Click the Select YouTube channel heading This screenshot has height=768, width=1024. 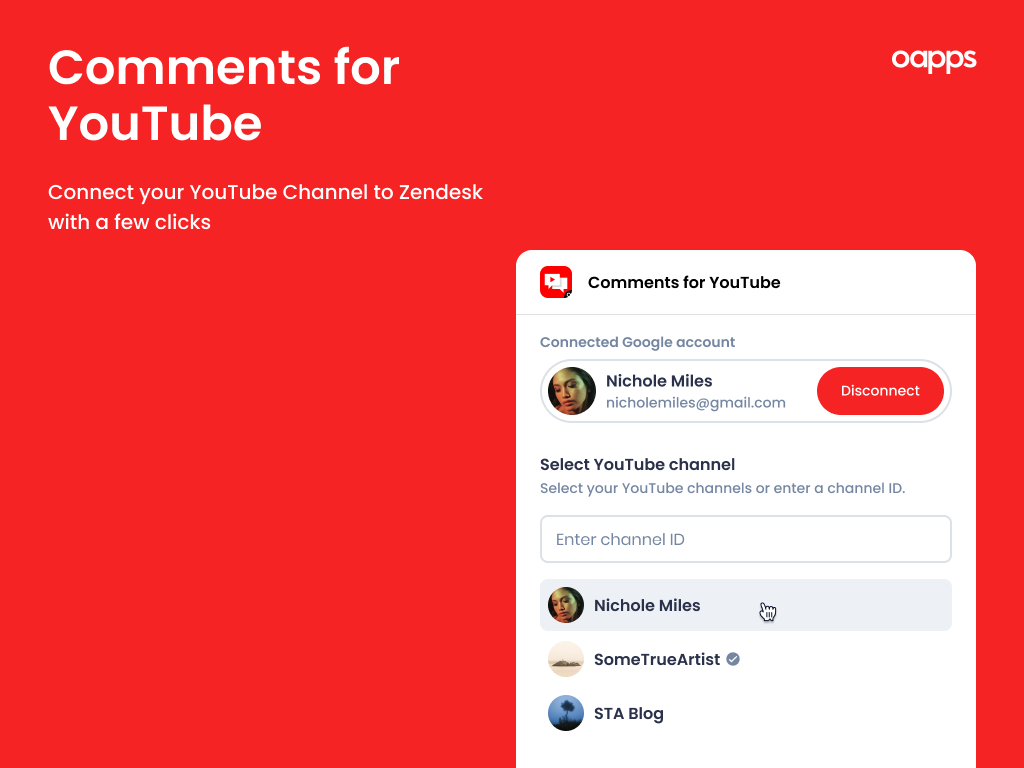coord(637,464)
